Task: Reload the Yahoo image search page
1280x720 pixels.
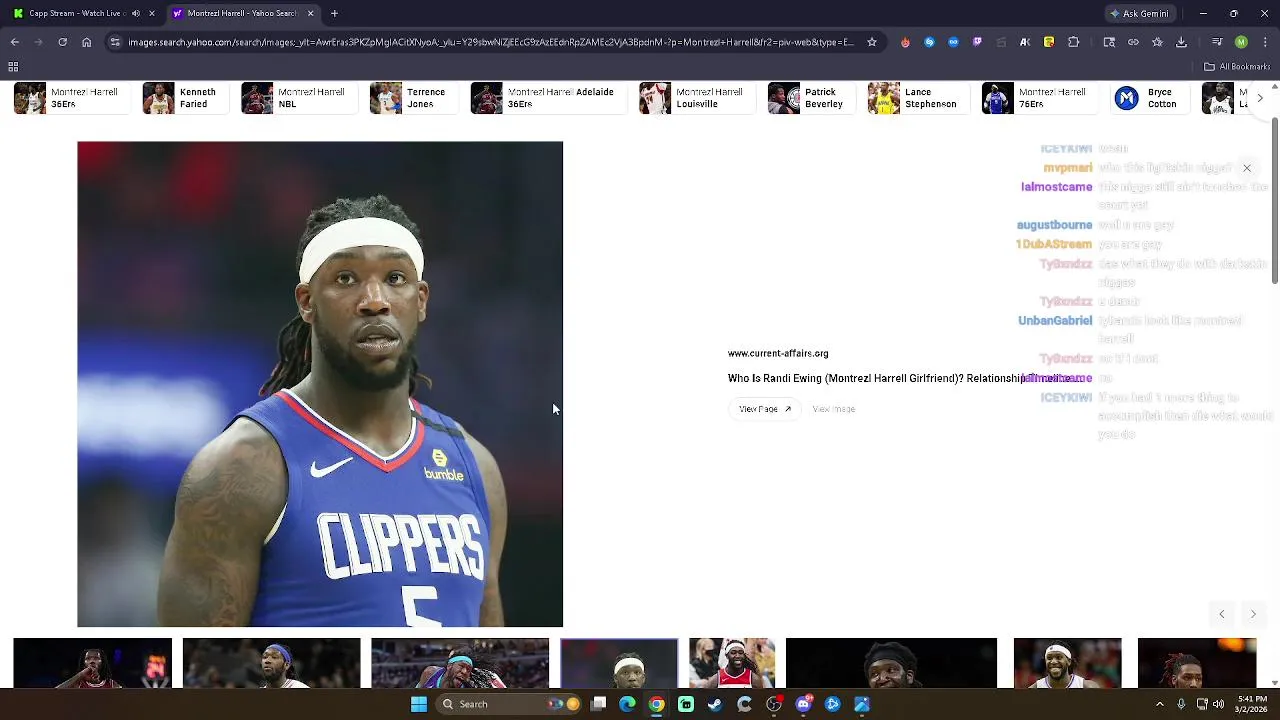Action: (x=62, y=42)
